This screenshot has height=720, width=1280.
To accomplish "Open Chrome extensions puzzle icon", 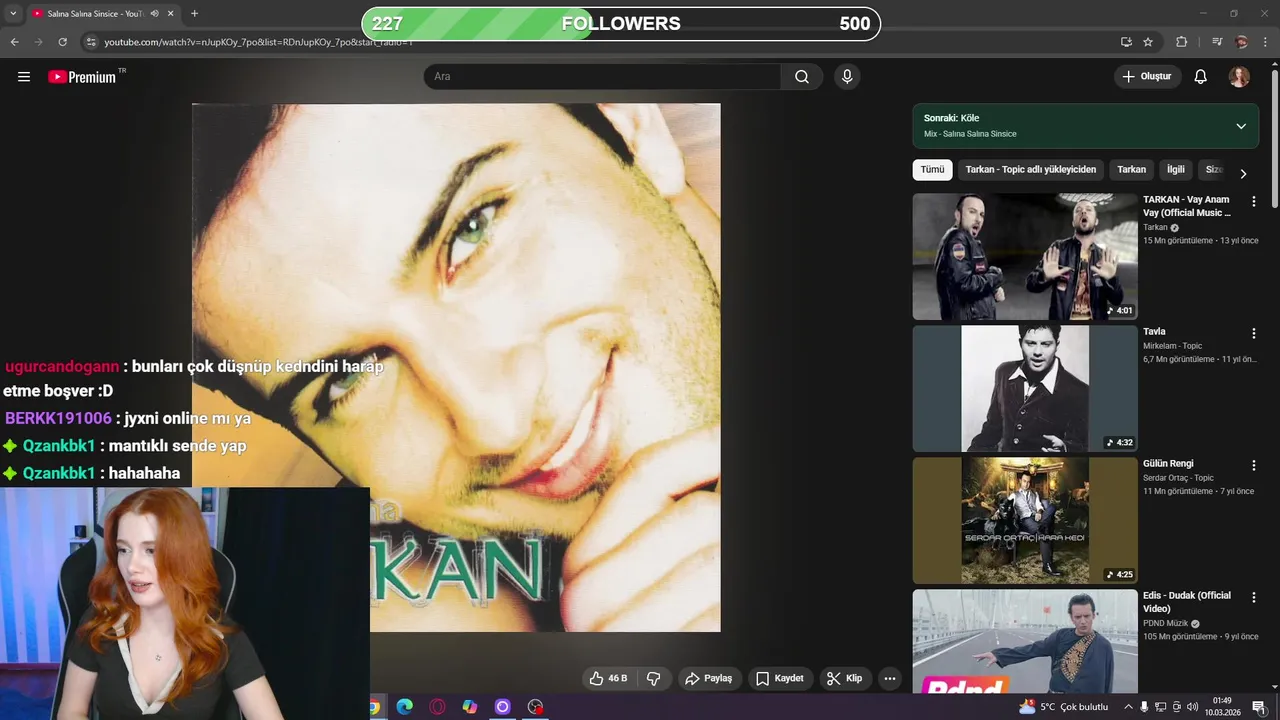I will coord(1182,42).
